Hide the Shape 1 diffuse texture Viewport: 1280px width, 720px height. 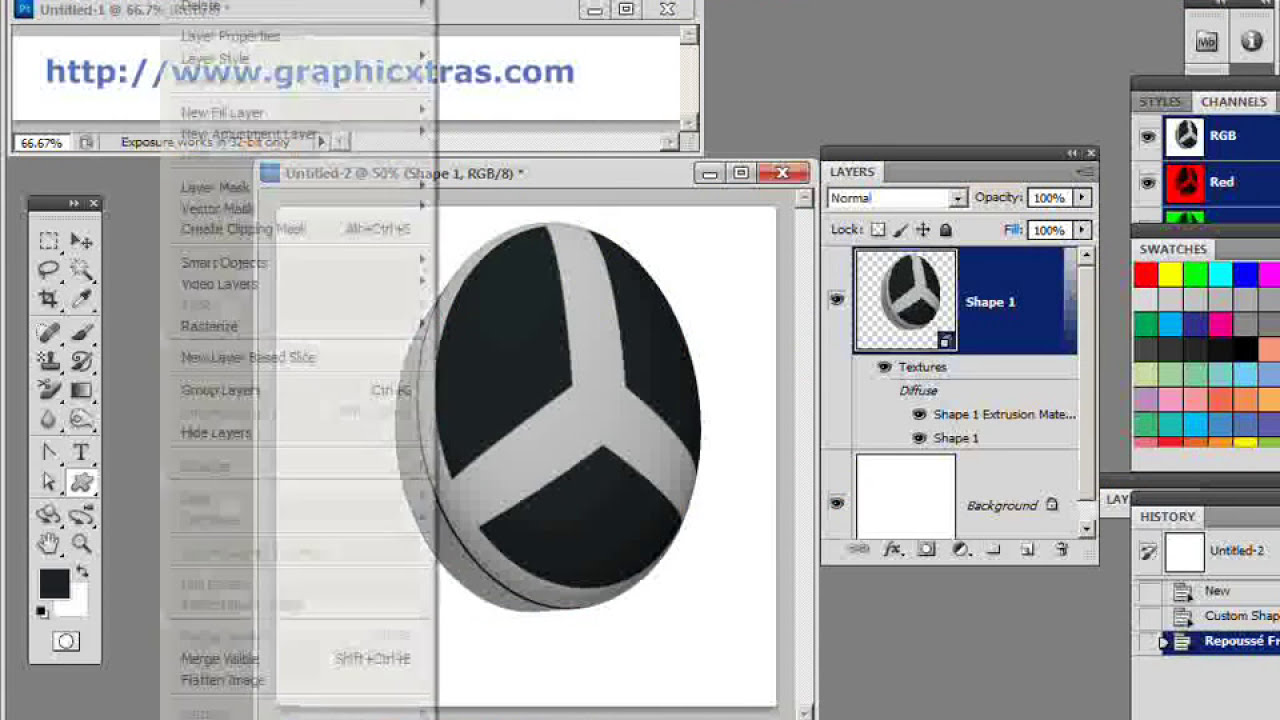coord(919,438)
